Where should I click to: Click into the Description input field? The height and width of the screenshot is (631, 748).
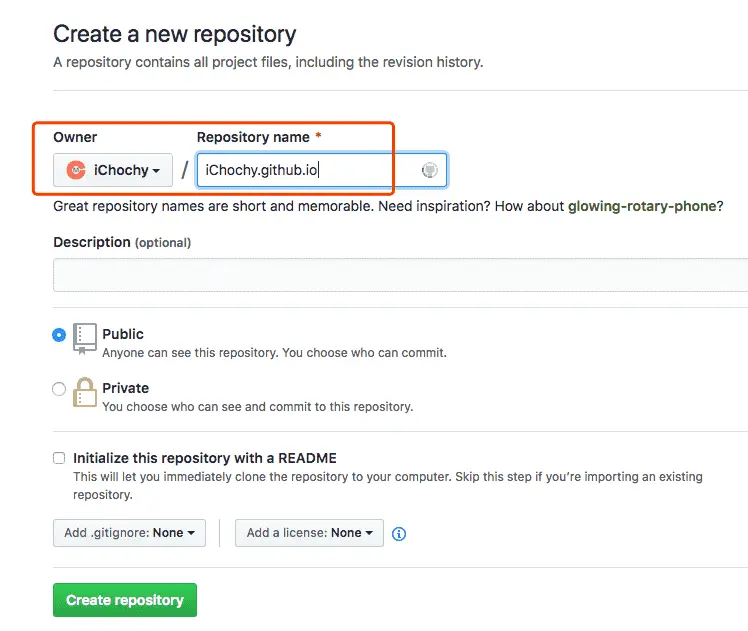click(400, 275)
